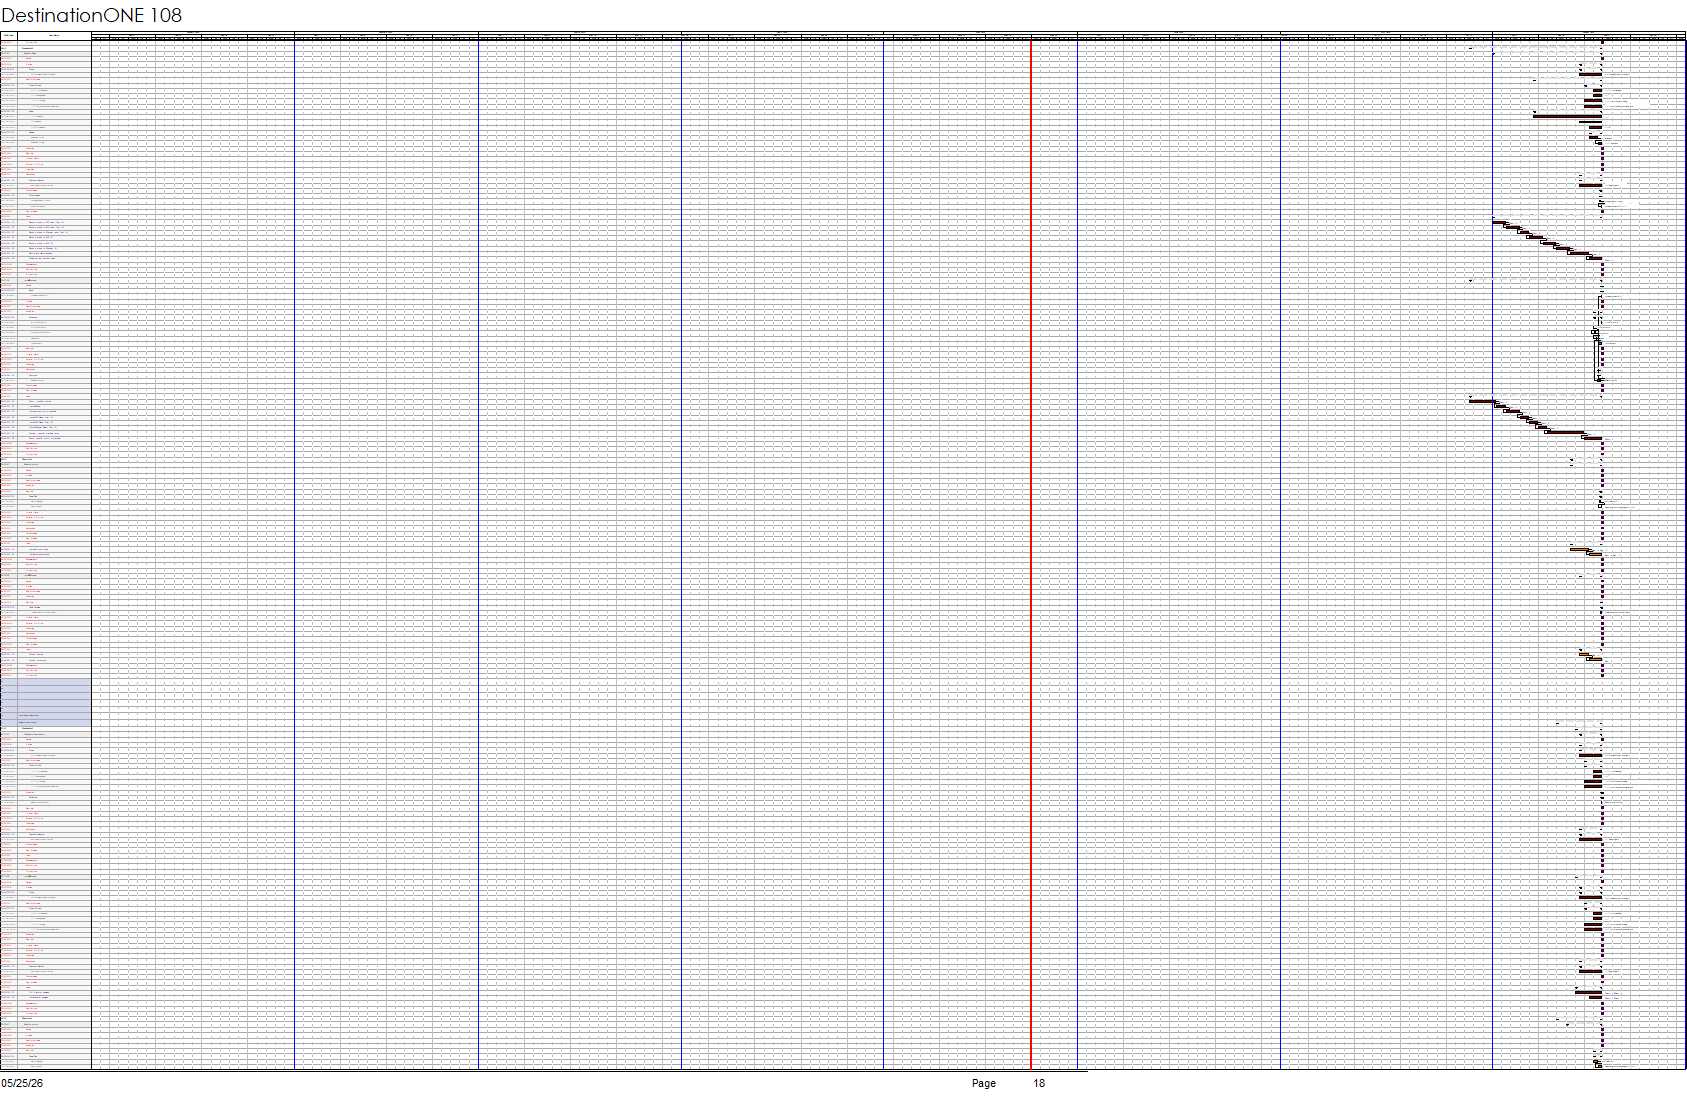Click the red vertical line in the Gantt chart
Viewport: 1687px width, 1097px height.
pos(1031,553)
